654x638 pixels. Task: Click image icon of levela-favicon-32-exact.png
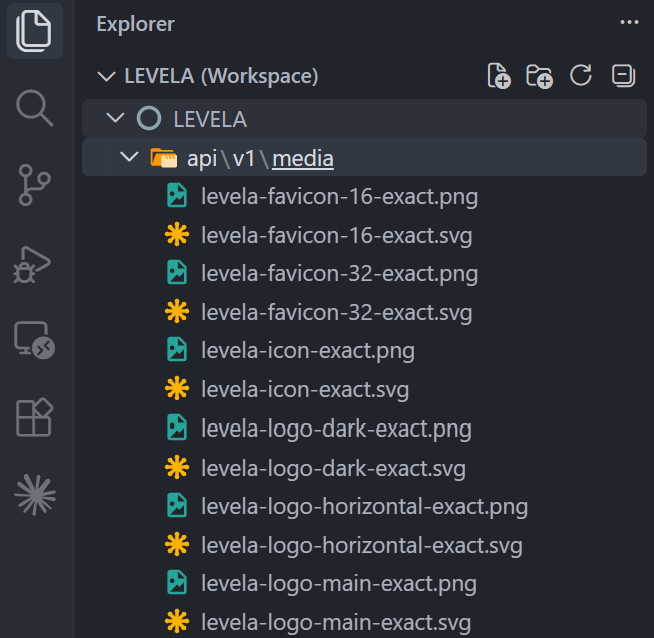pos(177,273)
